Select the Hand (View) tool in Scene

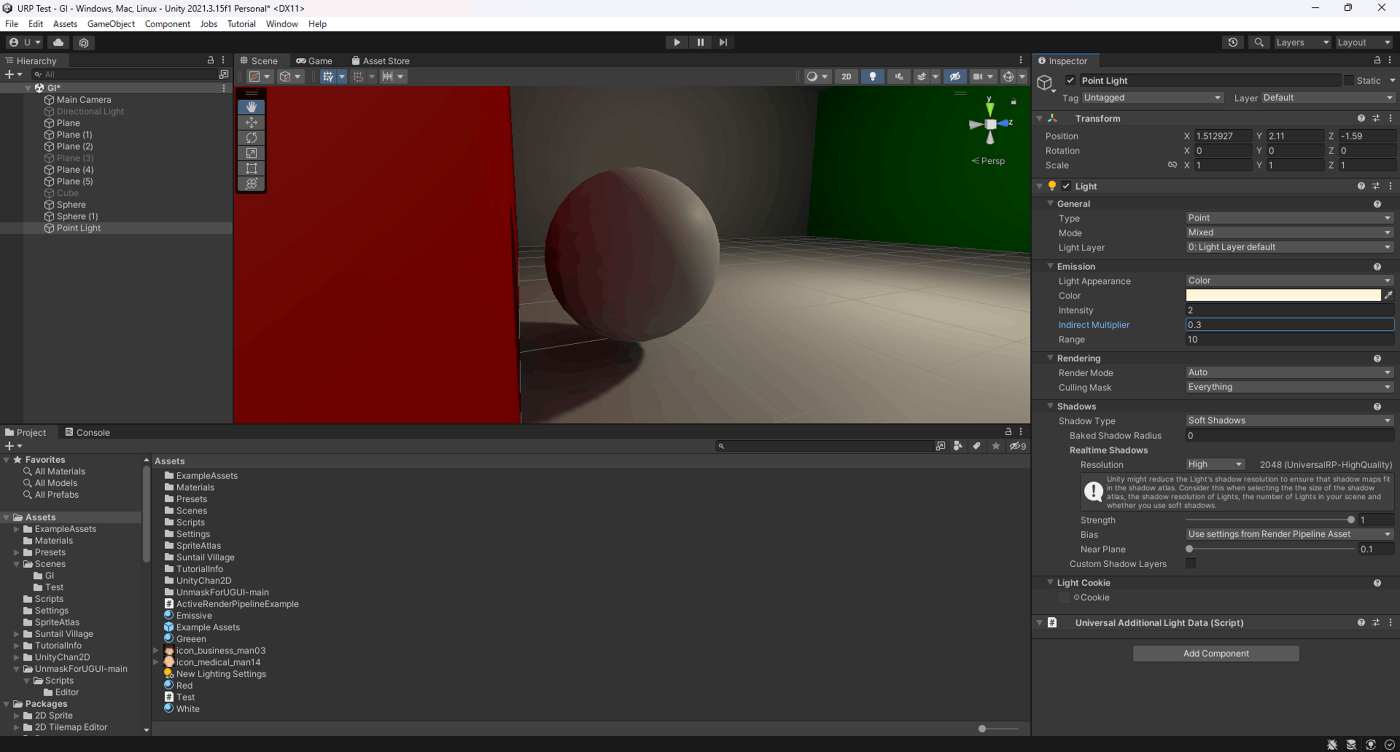point(252,107)
